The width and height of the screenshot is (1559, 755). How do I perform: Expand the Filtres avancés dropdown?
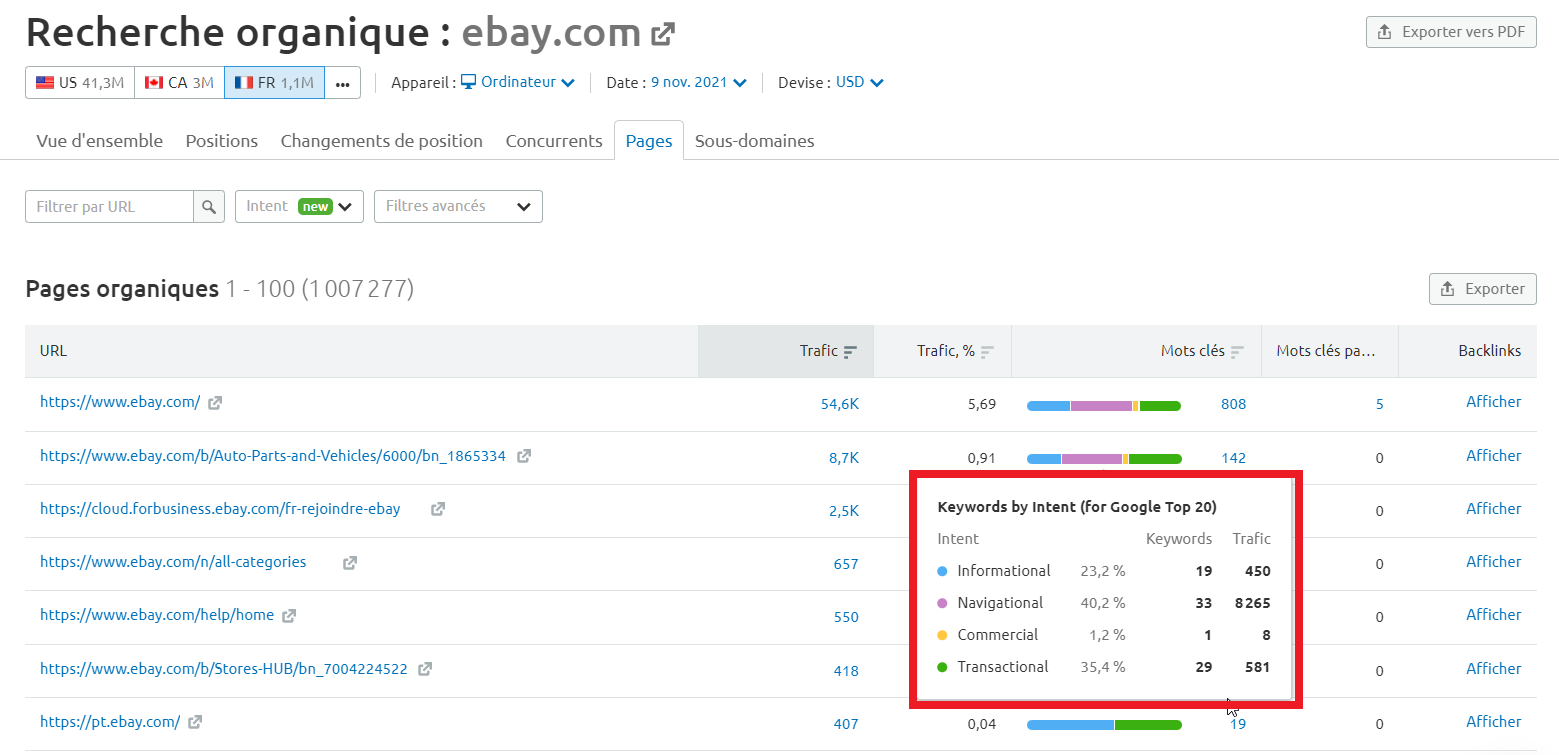click(x=457, y=206)
